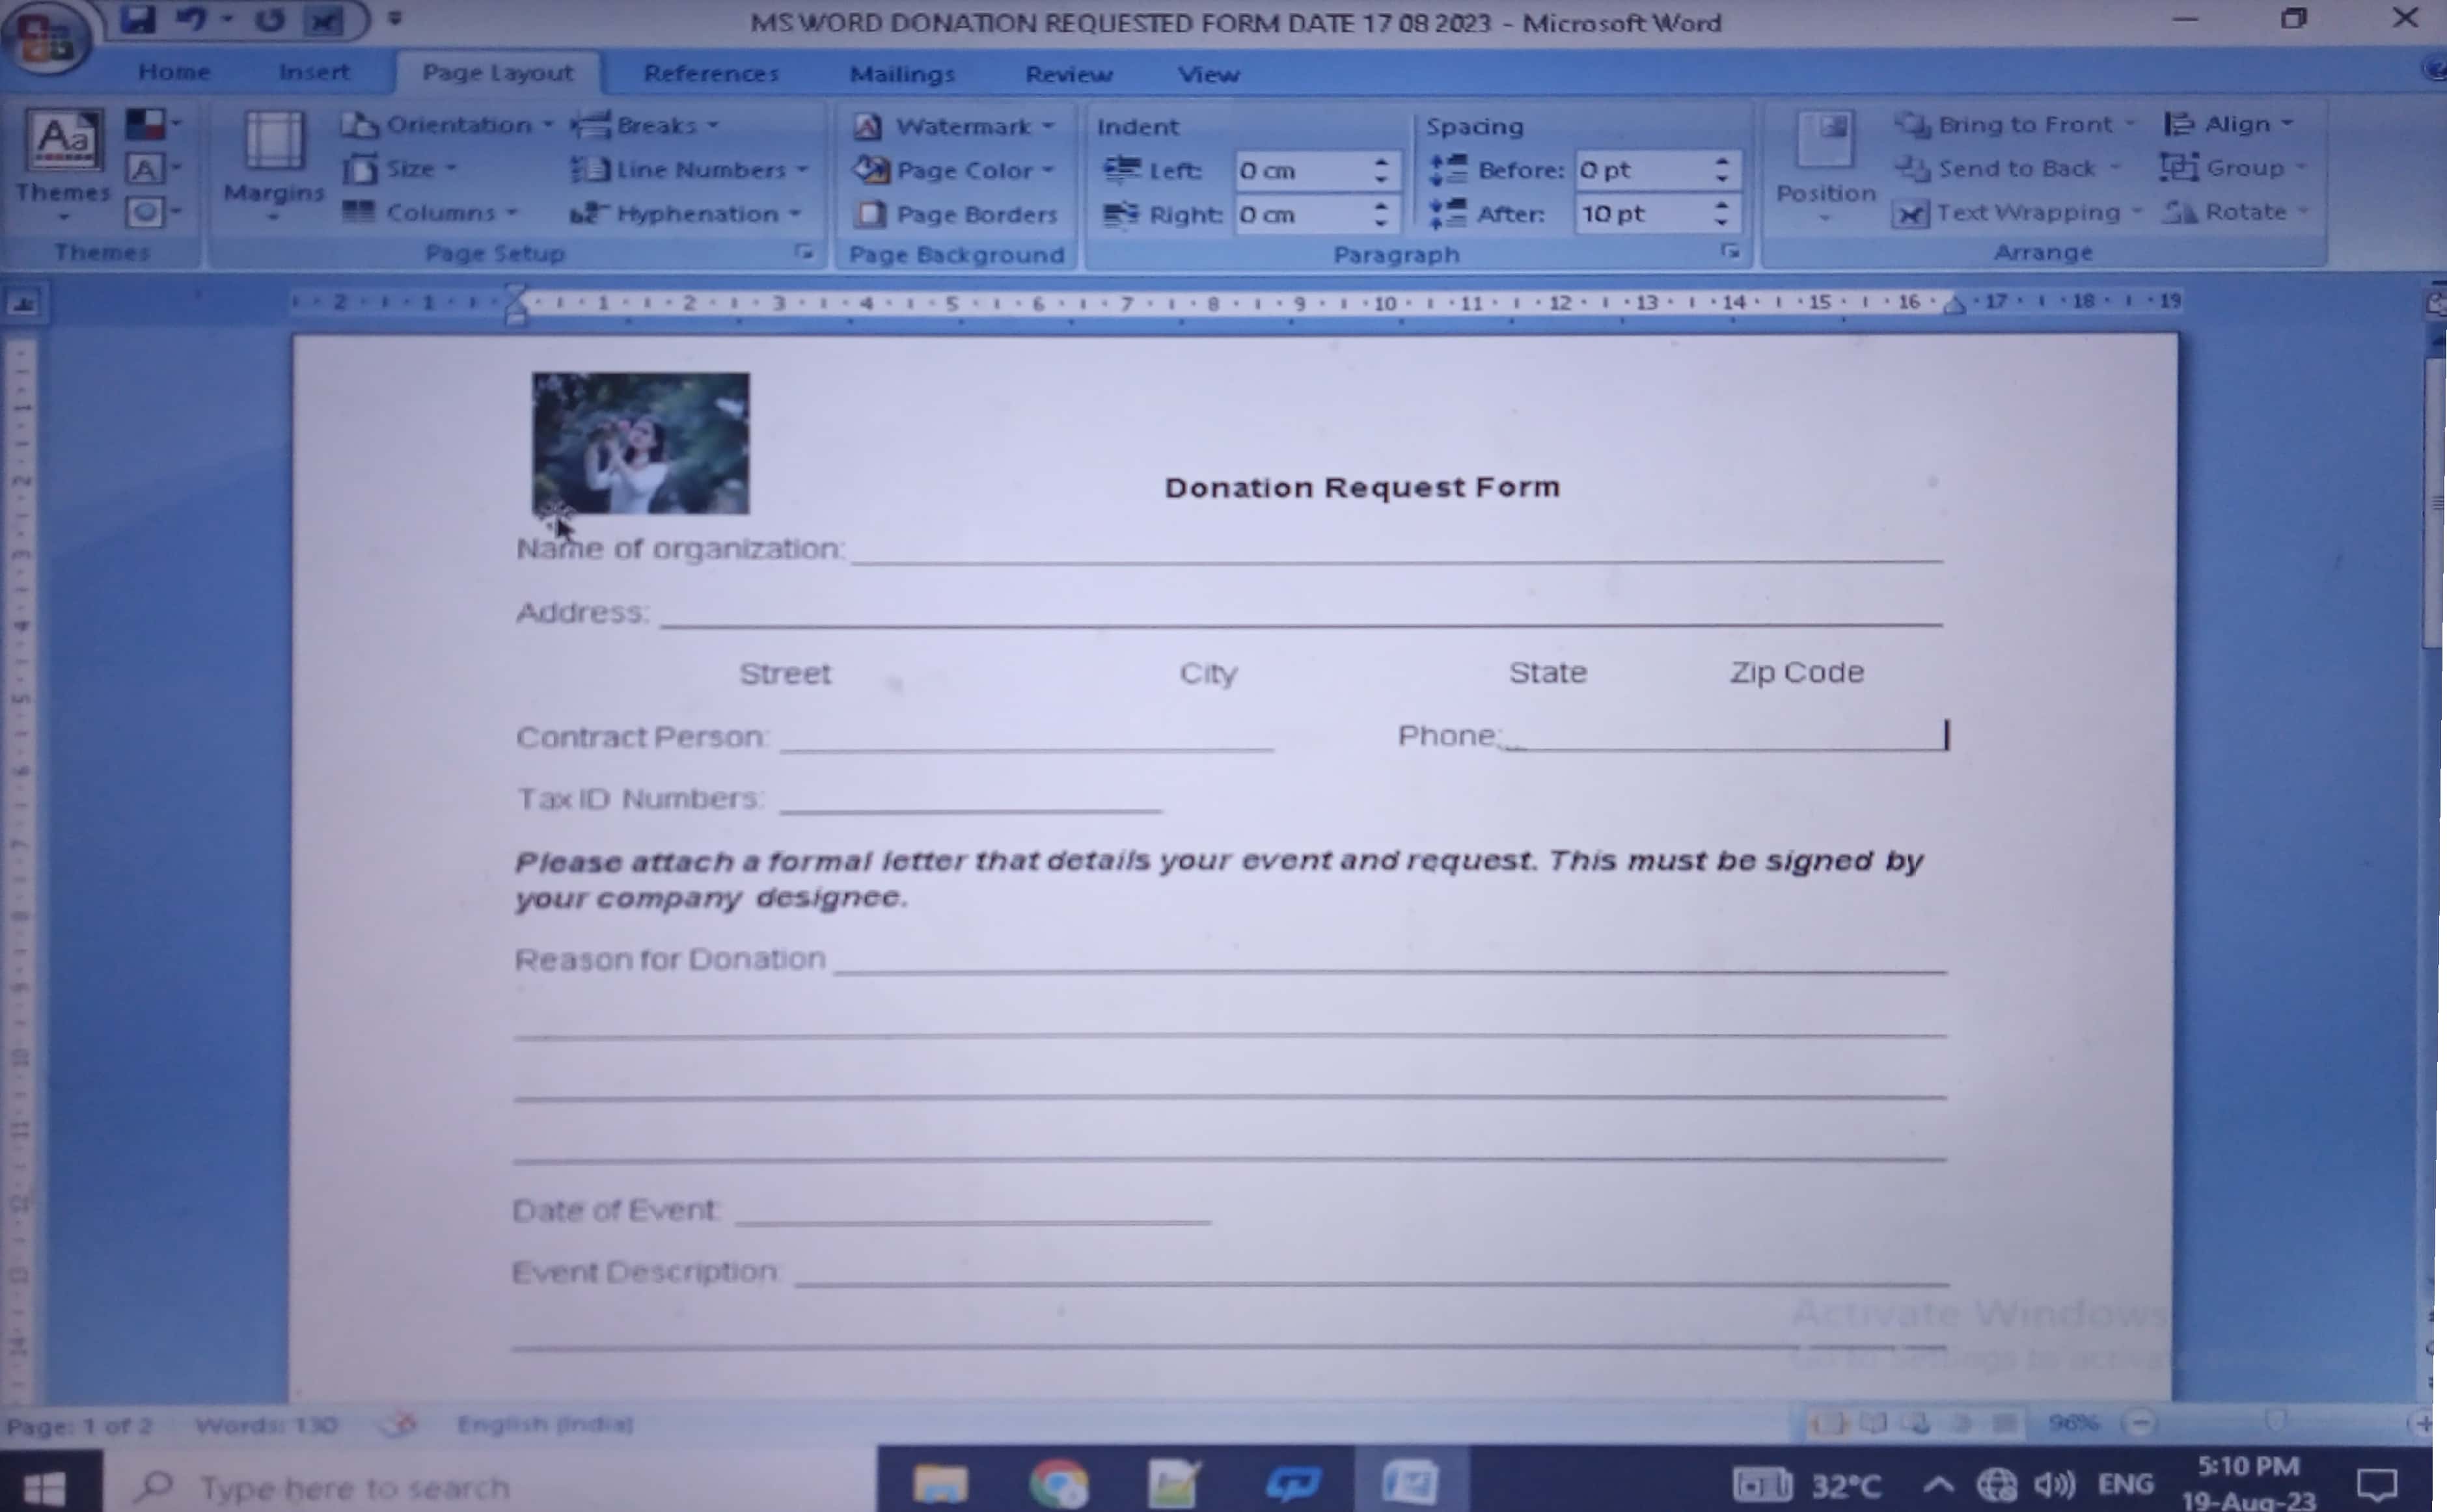The image size is (2447, 1512).
Task: Switch to the Insert tab
Action: click(x=314, y=72)
